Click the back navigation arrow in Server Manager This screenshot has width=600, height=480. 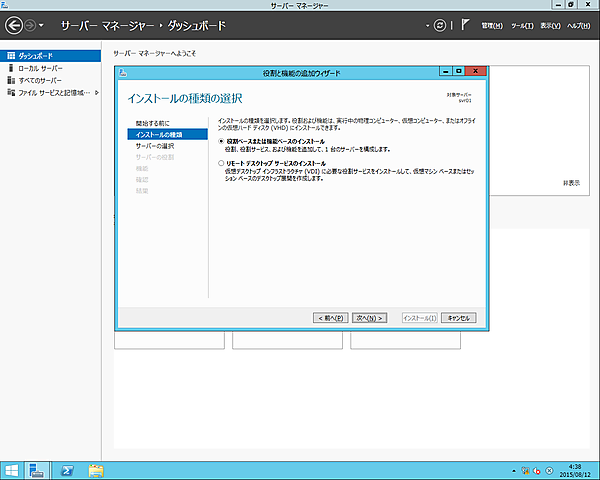click(14, 26)
